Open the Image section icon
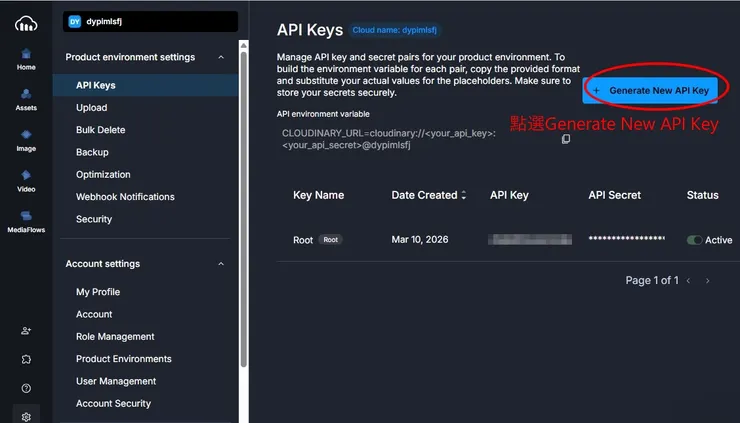The height and width of the screenshot is (423, 740). tap(26, 135)
